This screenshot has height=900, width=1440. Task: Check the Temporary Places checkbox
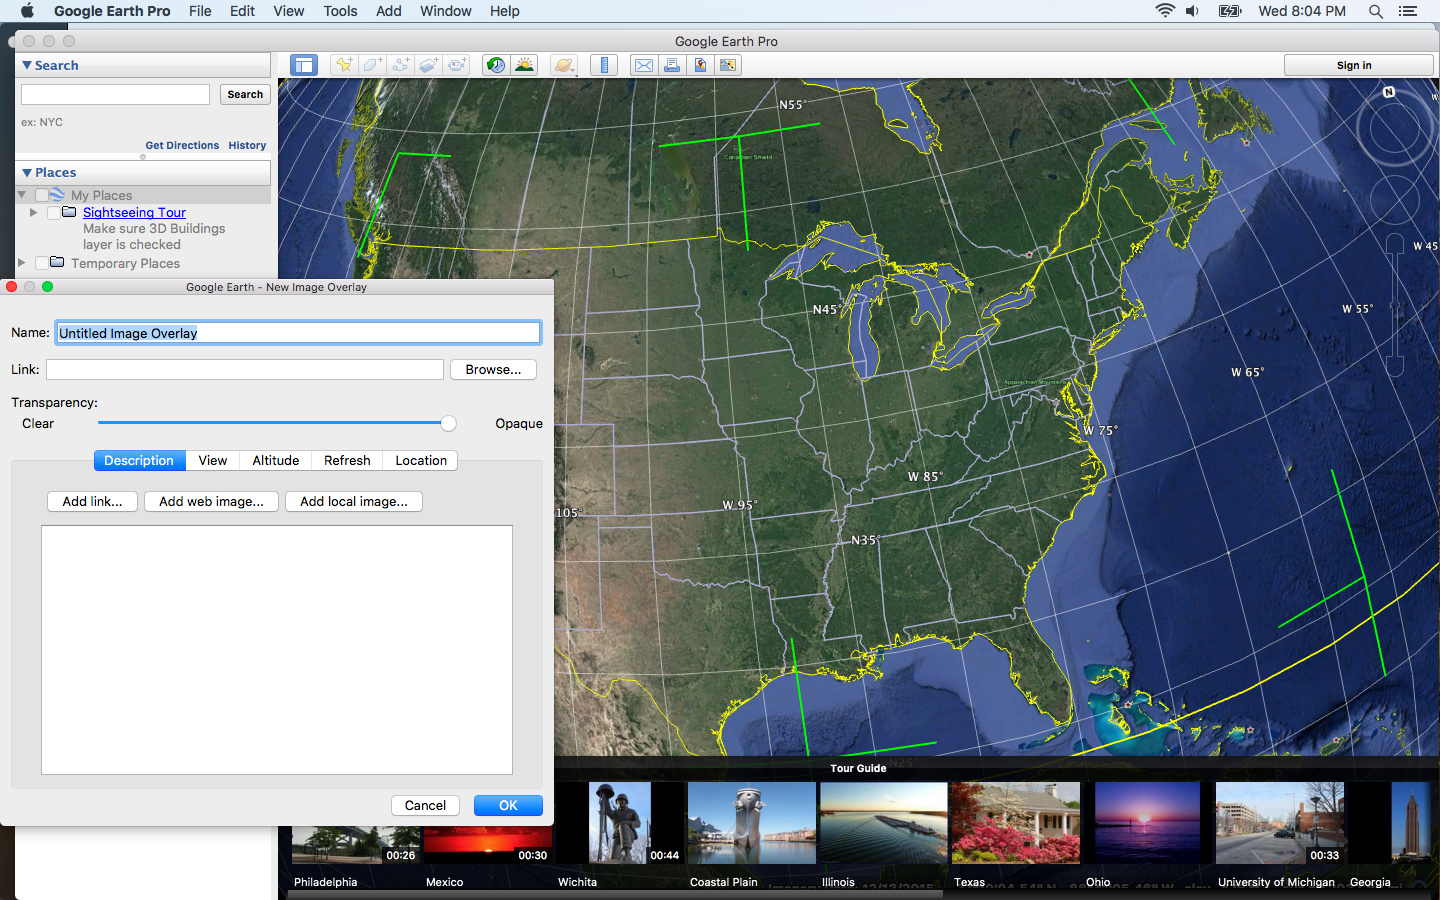tap(41, 263)
